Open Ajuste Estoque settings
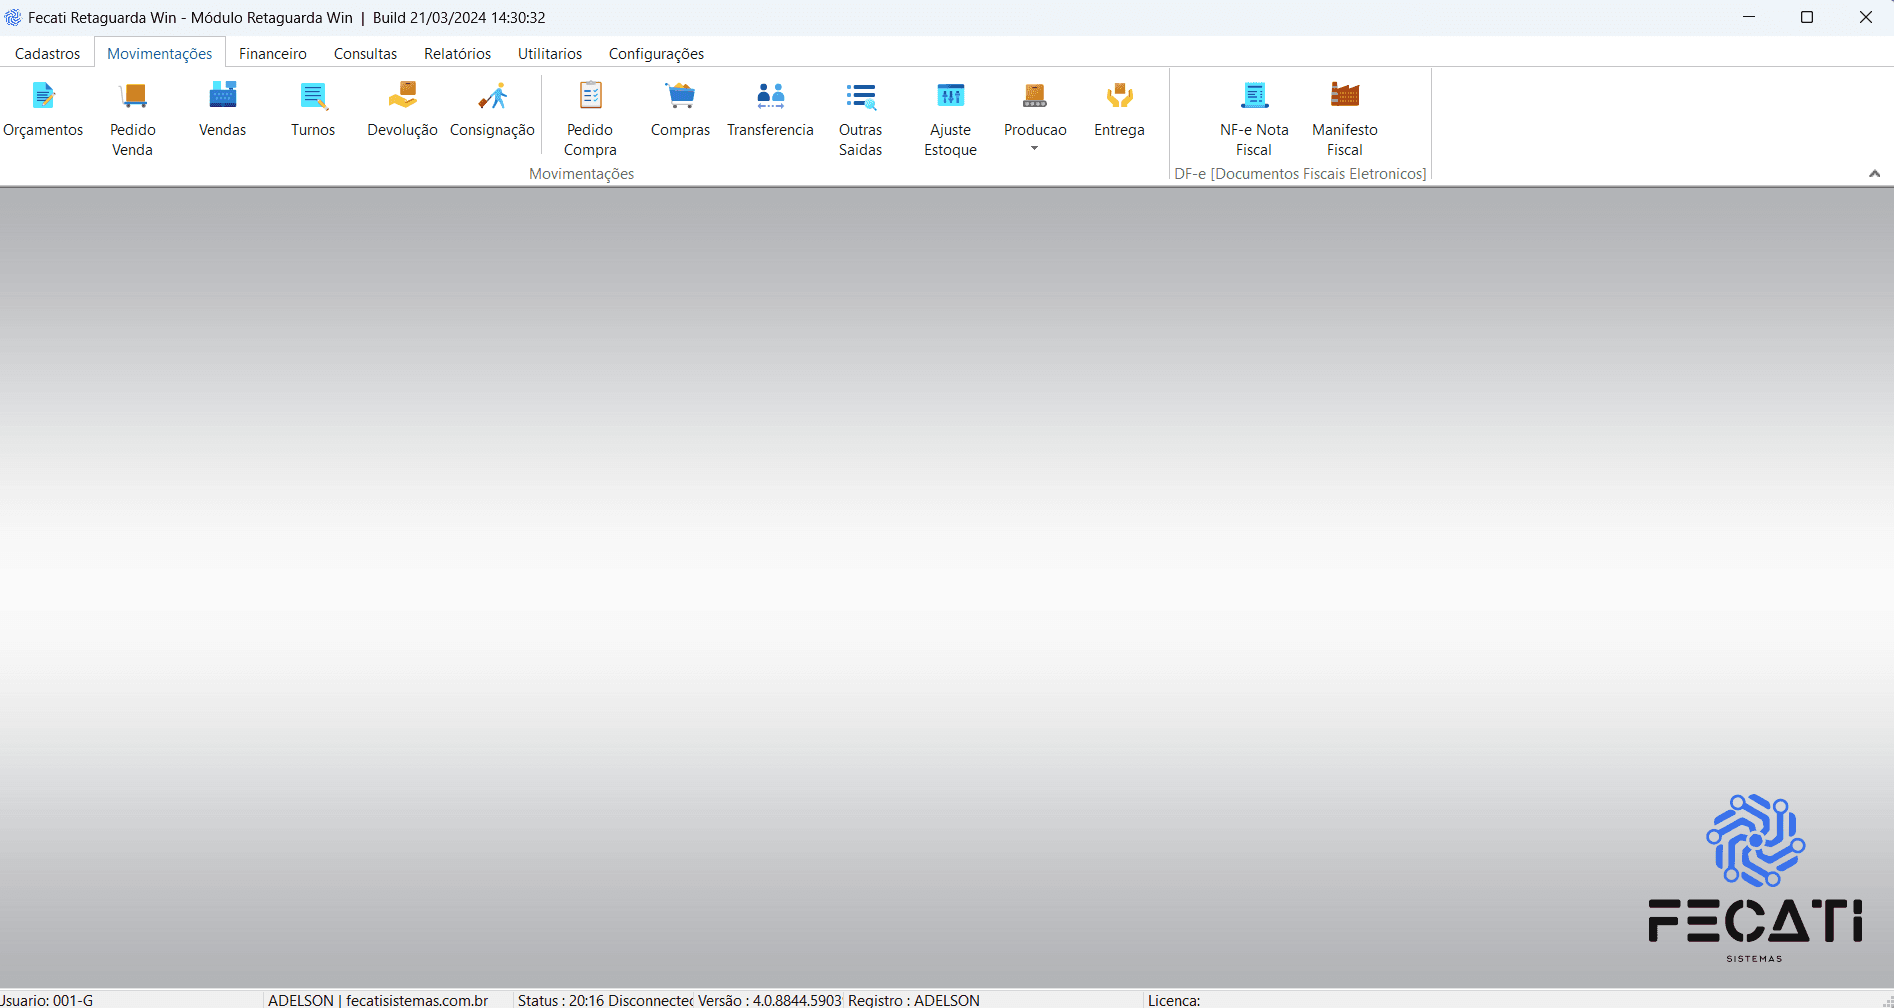Screen dimensions: 1894x1008 (950, 97)
